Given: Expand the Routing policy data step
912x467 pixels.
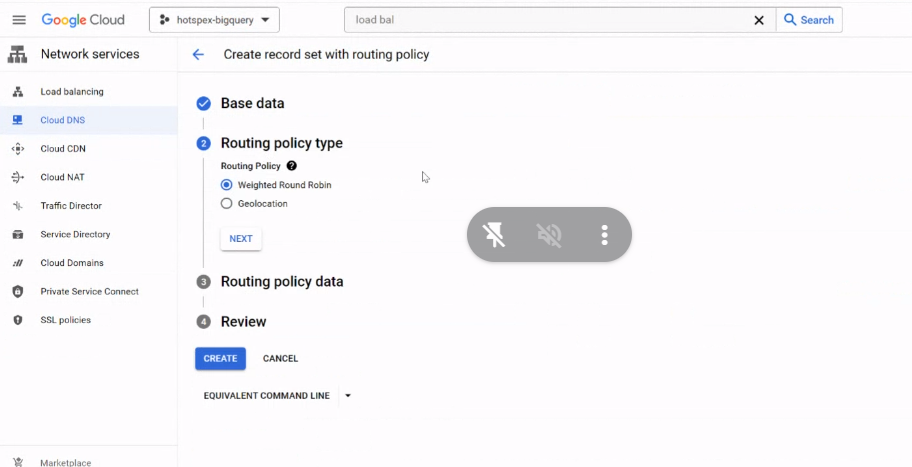Looking at the screenshot, I should tap(282, 281).
